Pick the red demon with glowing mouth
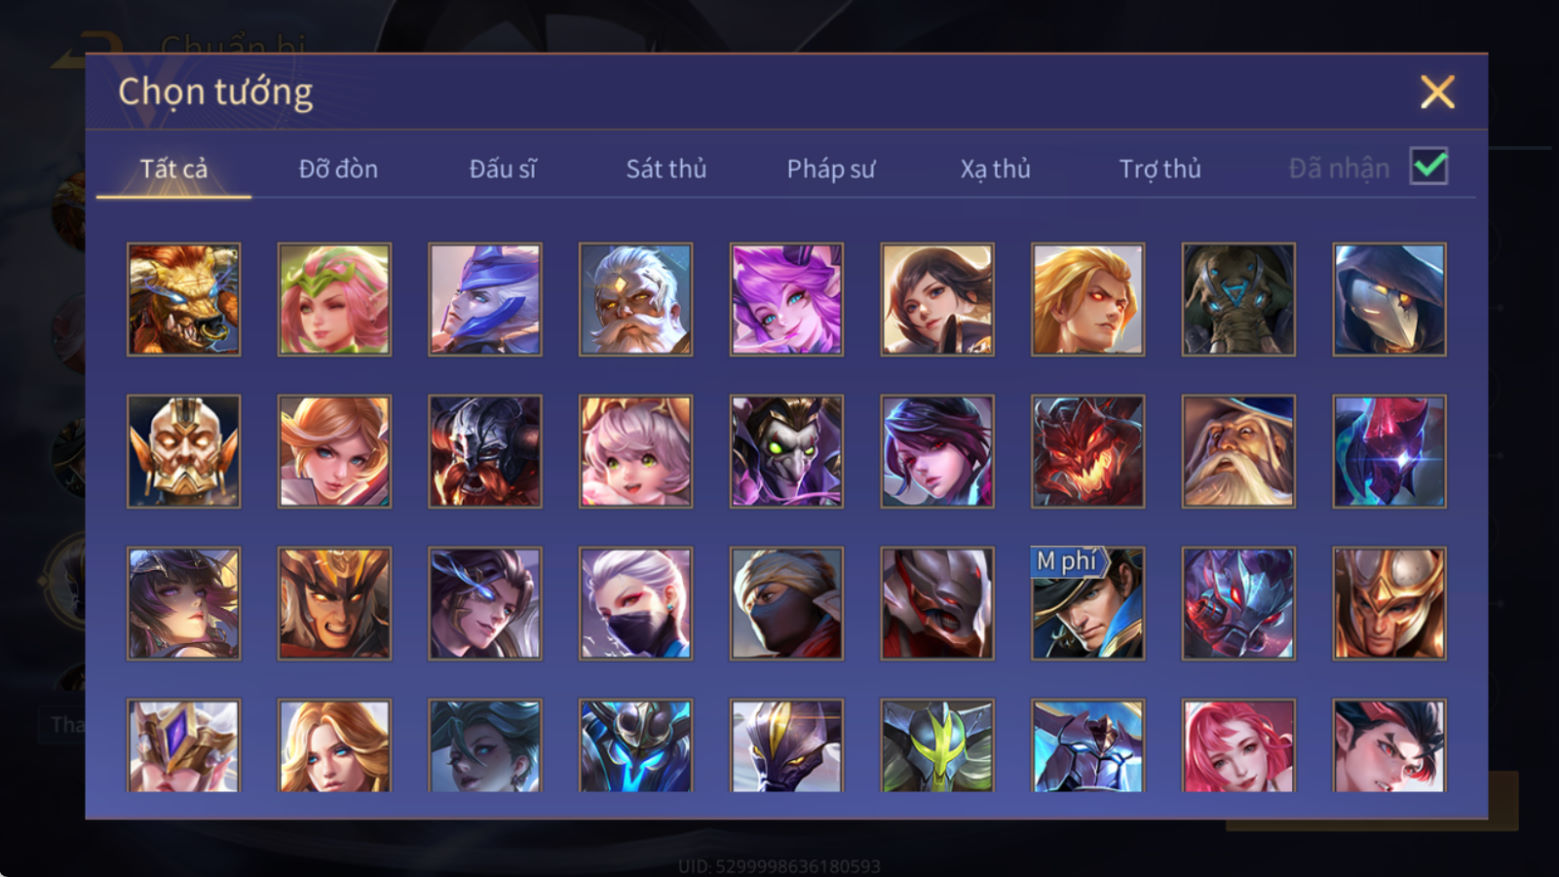This screenshot has height=877, width=1559. tap(1088, 451)
